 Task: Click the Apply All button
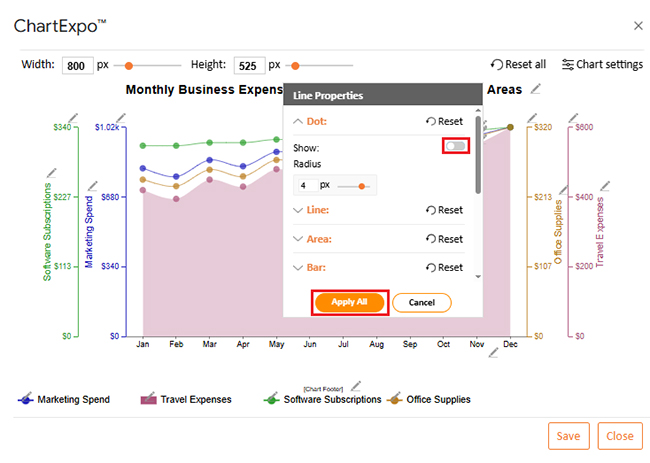coord(349,302)
